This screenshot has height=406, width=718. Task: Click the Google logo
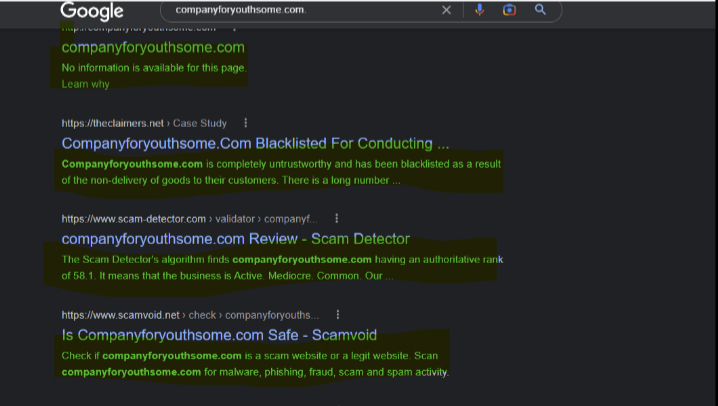click(92, 11)
